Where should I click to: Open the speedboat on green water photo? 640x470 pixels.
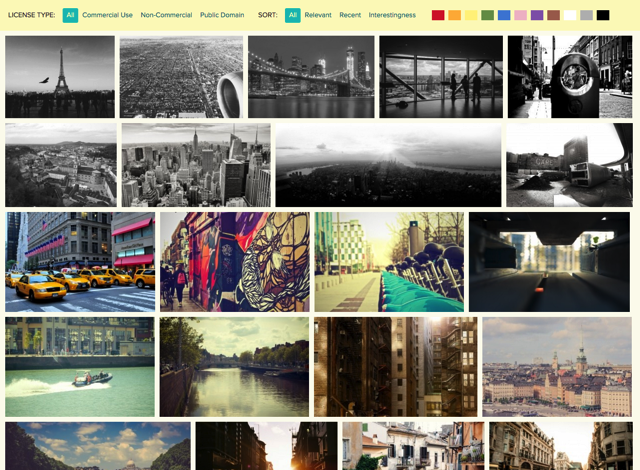[80, 367]
